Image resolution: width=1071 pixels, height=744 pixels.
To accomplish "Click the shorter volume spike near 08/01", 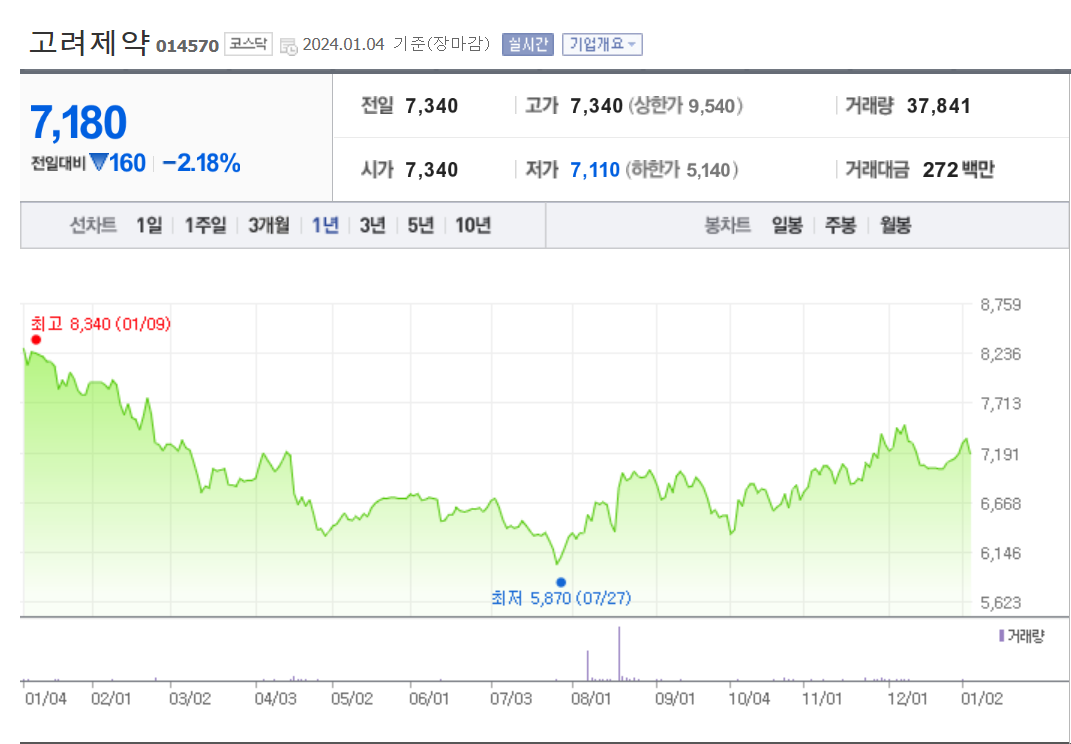I will click(x=587, y=666).
